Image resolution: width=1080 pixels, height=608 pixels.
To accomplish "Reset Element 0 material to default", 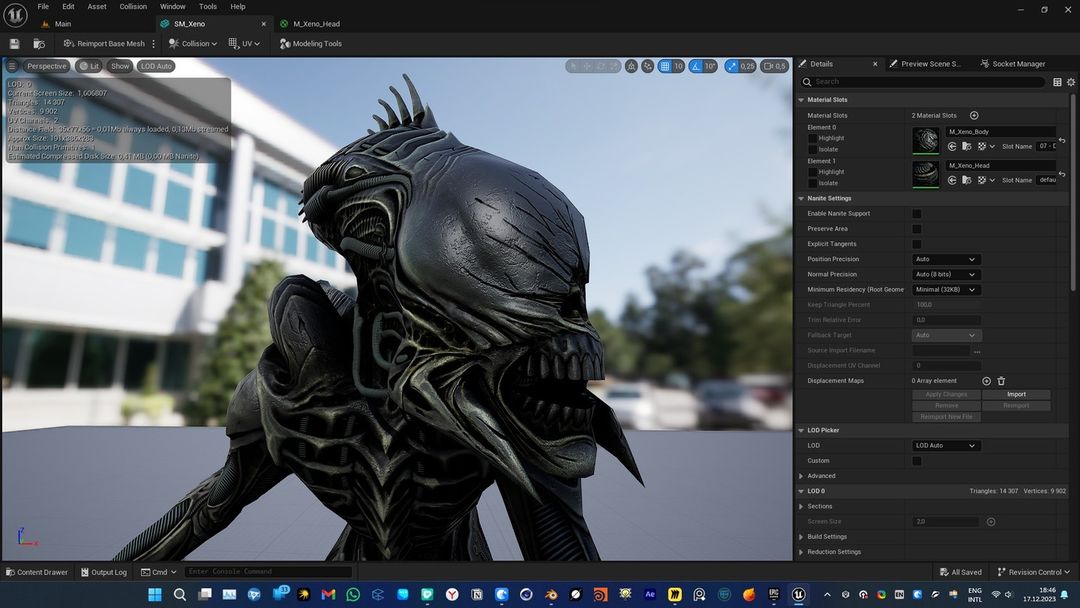I will pyautogui.click(x=1062, y=140).
